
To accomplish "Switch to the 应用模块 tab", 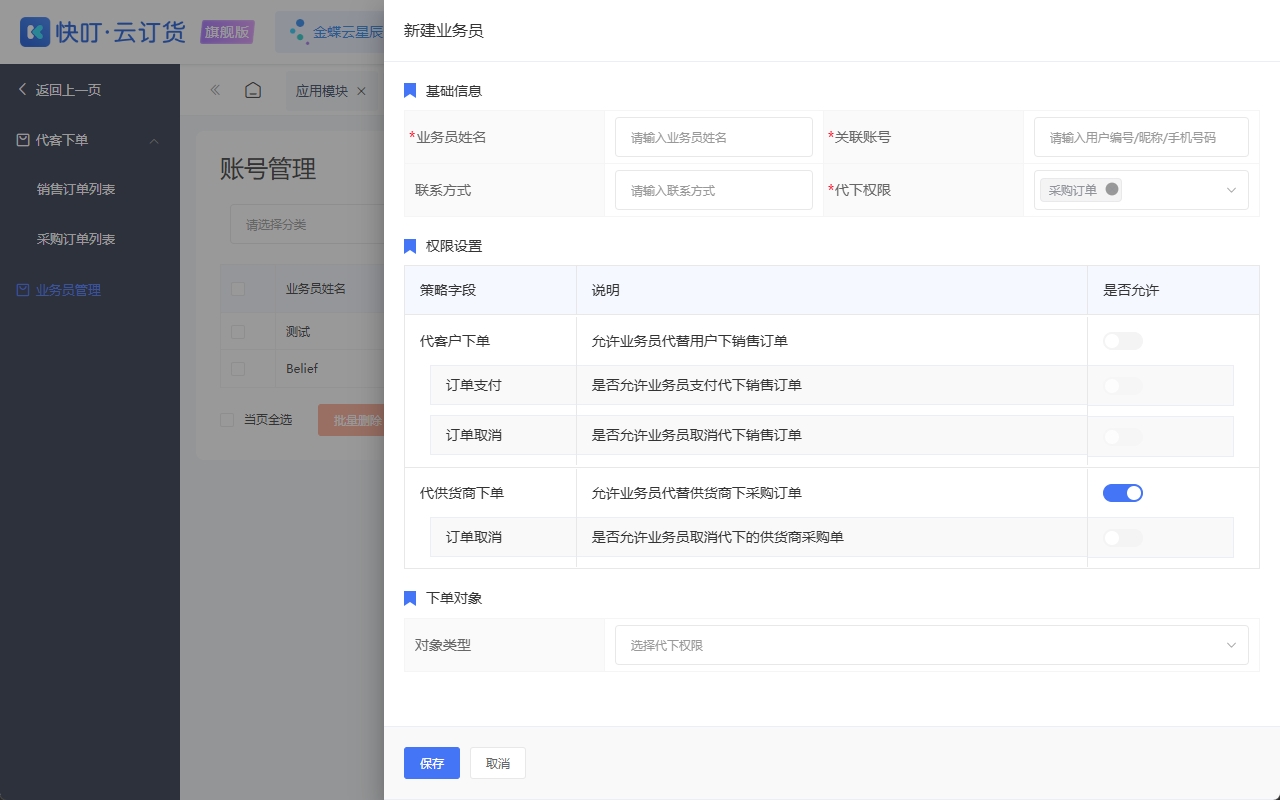I will click(x=322, y=91).
